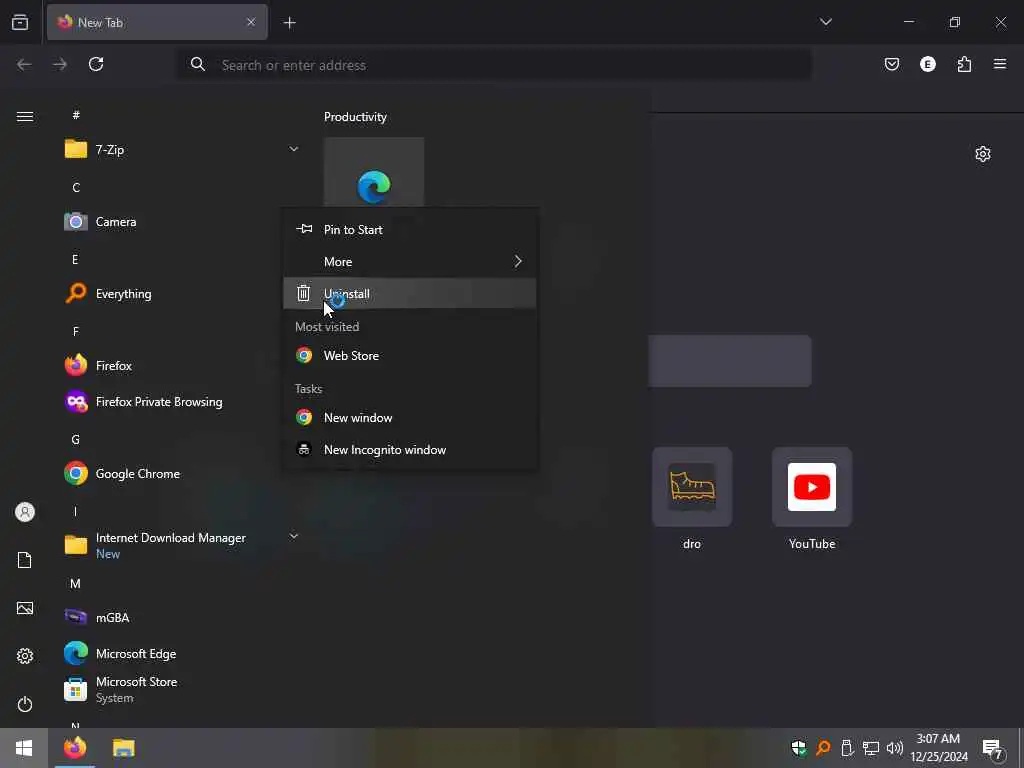Select New Incognito window task
The image size is (1024, 768).
tap(410, 450)
